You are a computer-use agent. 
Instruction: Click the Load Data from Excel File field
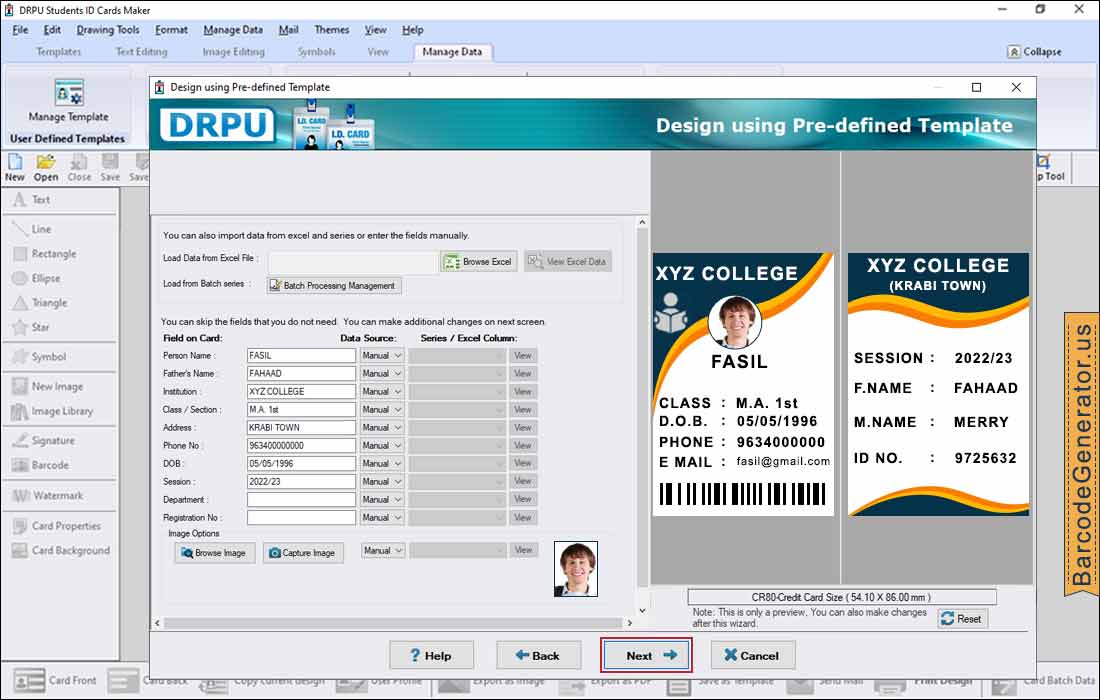coord(353,262)
